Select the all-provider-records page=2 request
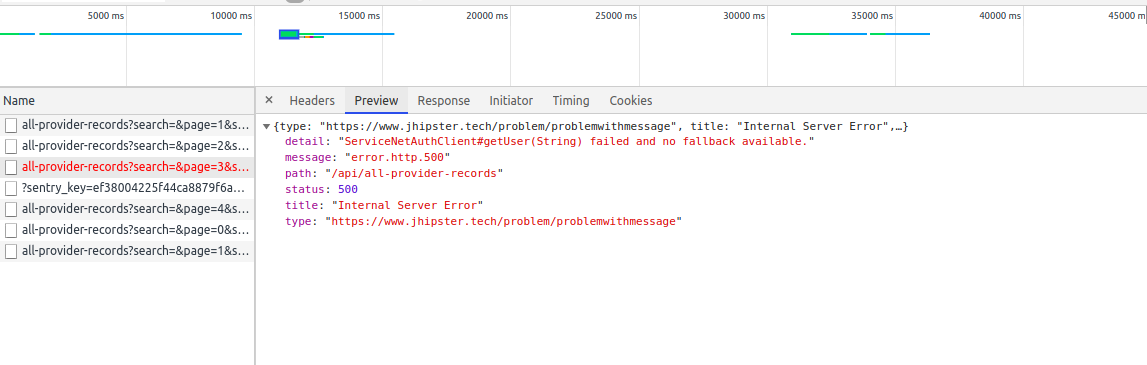The height and width of the screenshot is (365, 1147). (x=127, y=146)
